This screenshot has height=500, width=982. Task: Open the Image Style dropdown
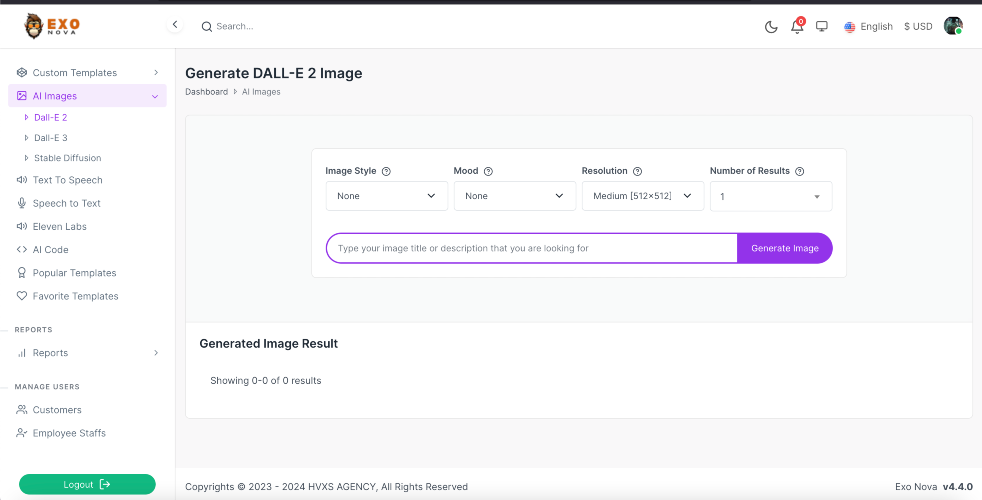[x=386, y=196]
